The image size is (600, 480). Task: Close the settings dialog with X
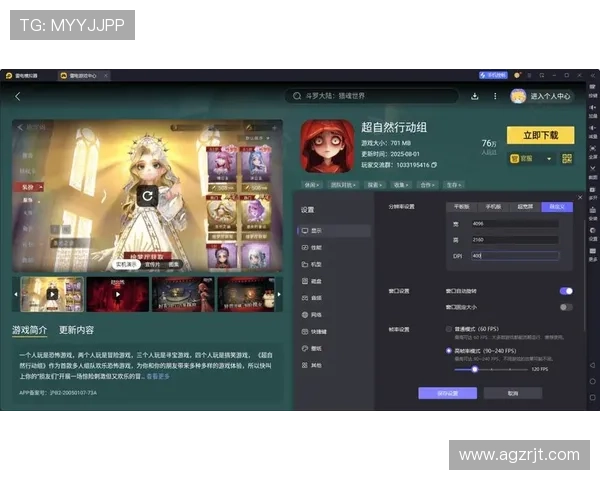[x=580, y=198]
